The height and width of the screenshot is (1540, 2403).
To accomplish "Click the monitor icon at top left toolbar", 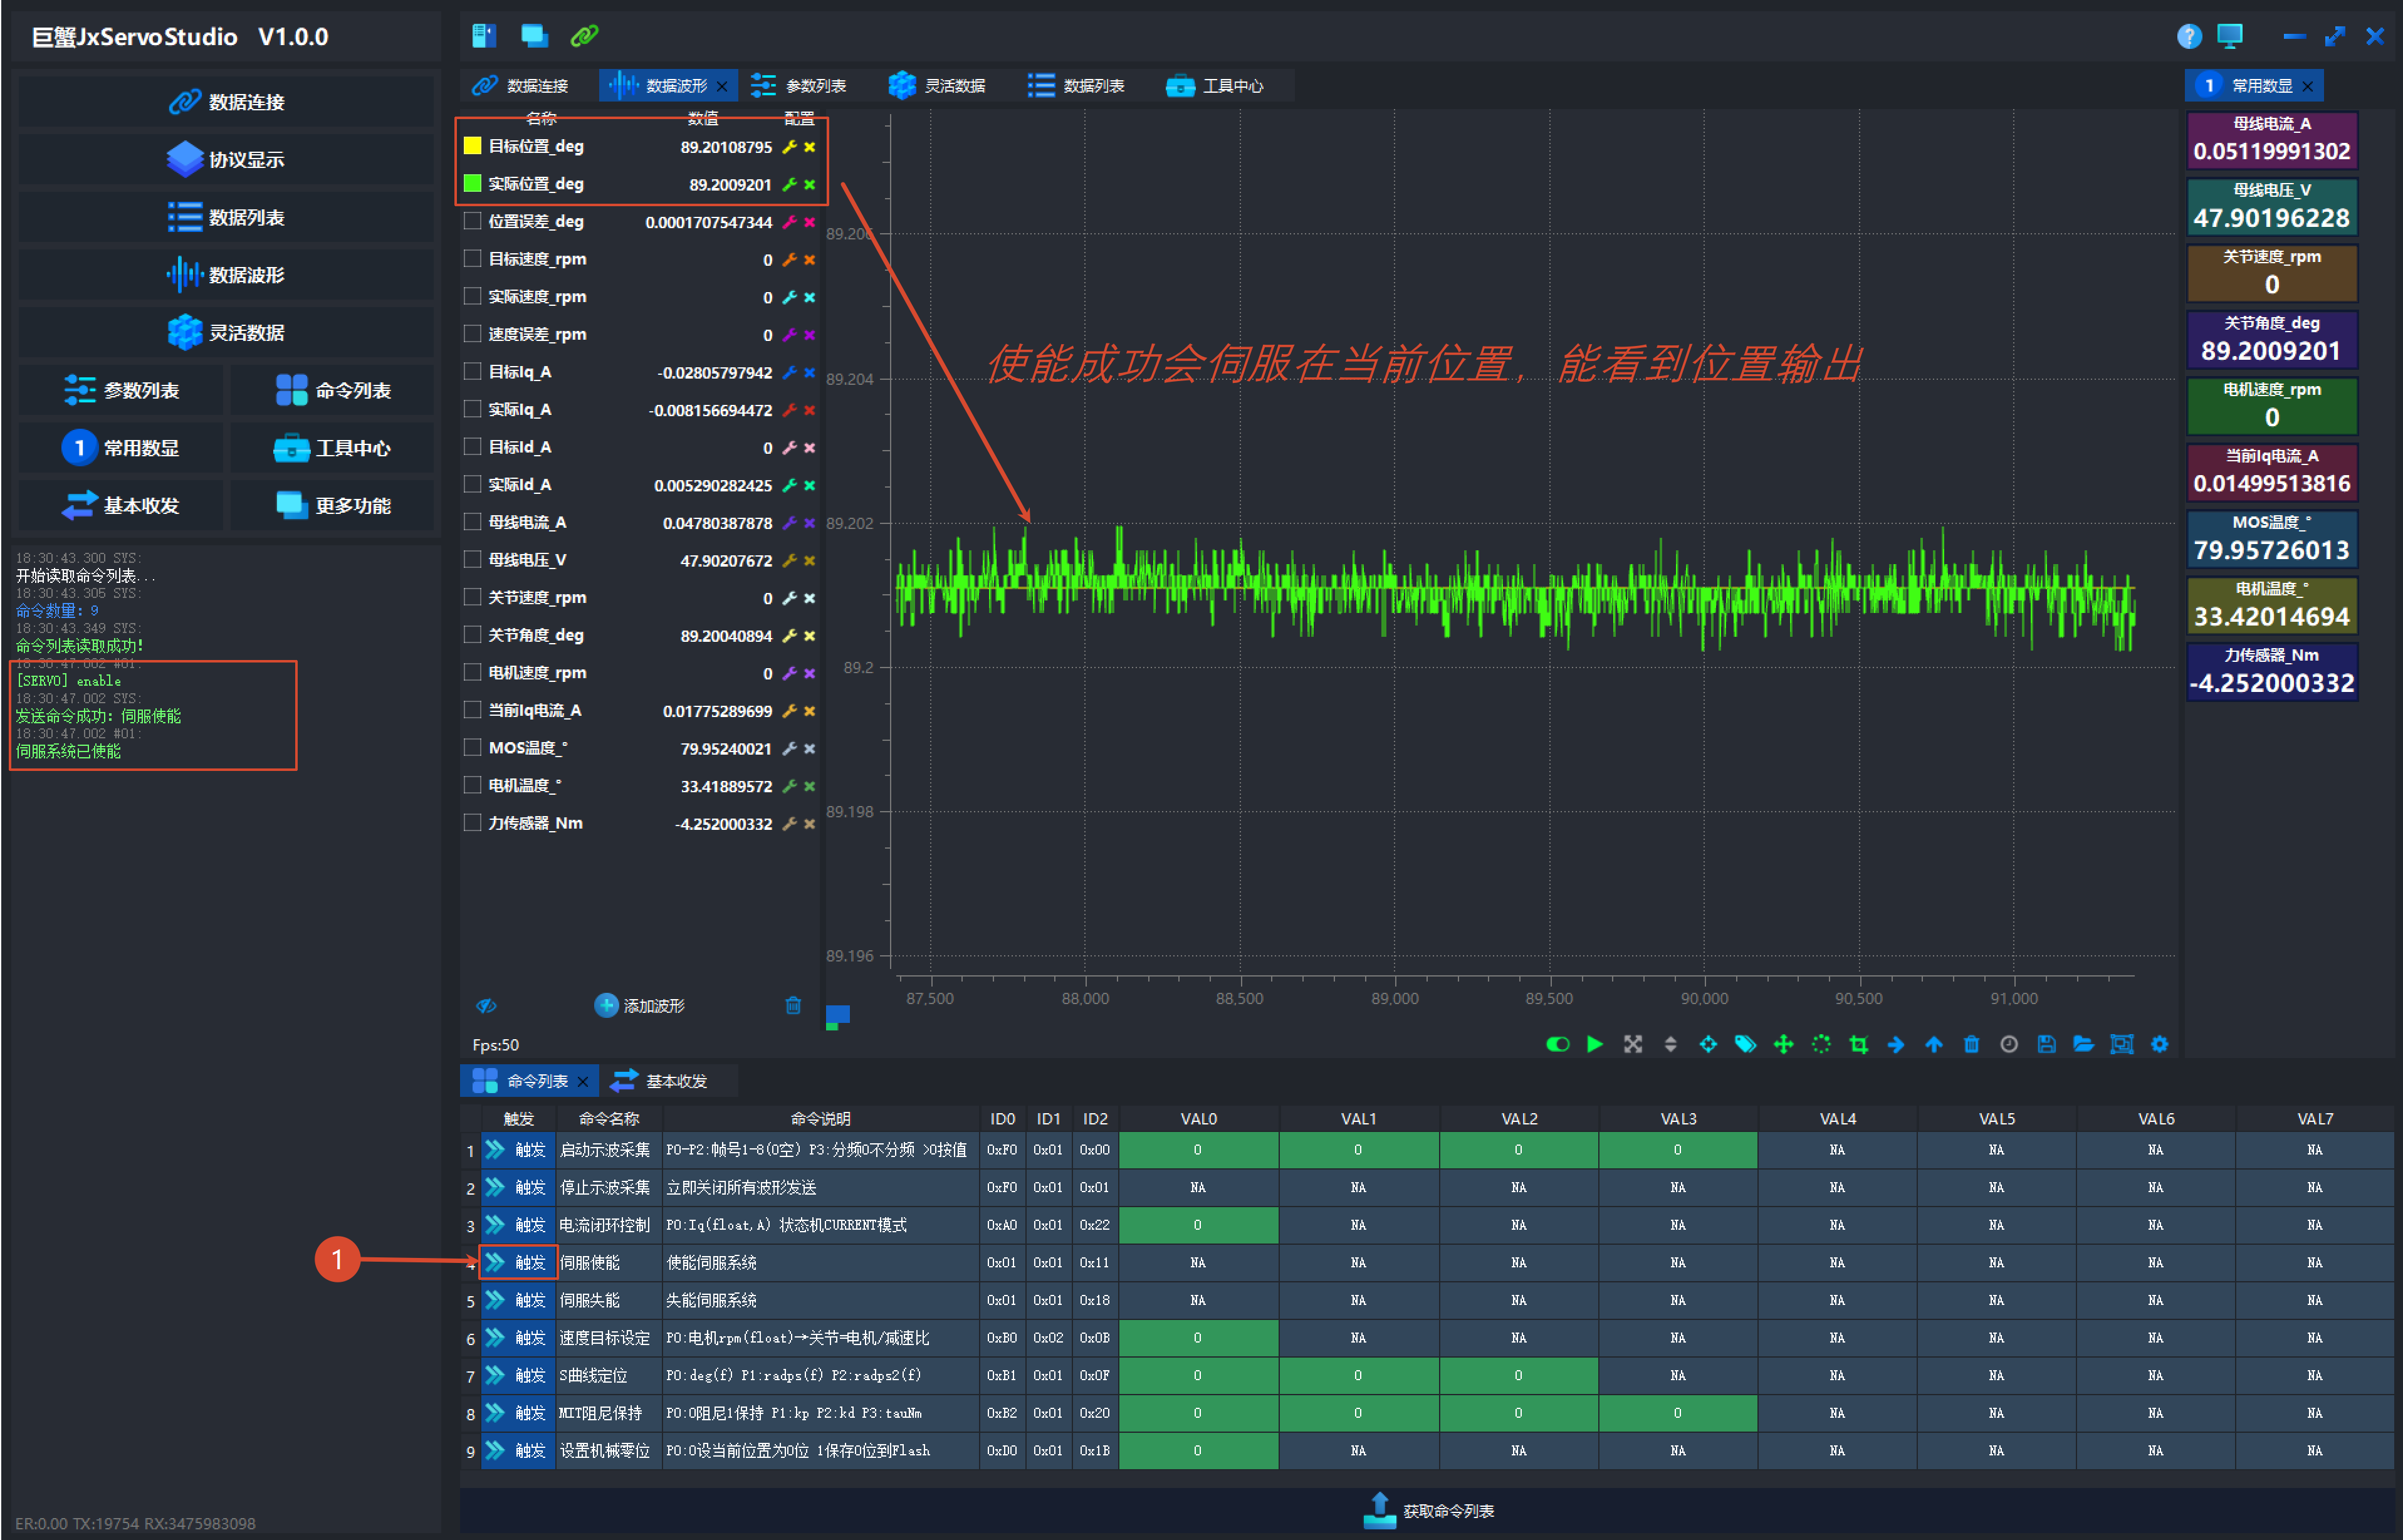I will point(534,36).
